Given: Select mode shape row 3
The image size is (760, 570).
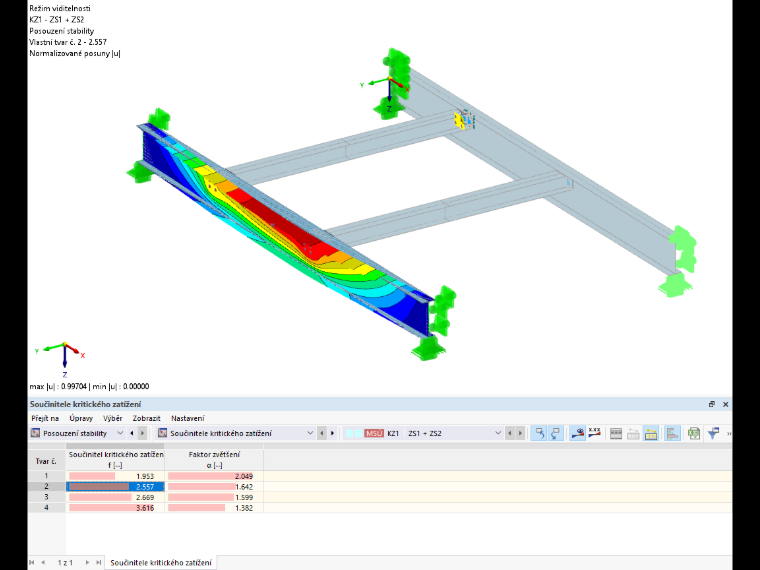Looking at the screenshot, I should coord(47,497).
